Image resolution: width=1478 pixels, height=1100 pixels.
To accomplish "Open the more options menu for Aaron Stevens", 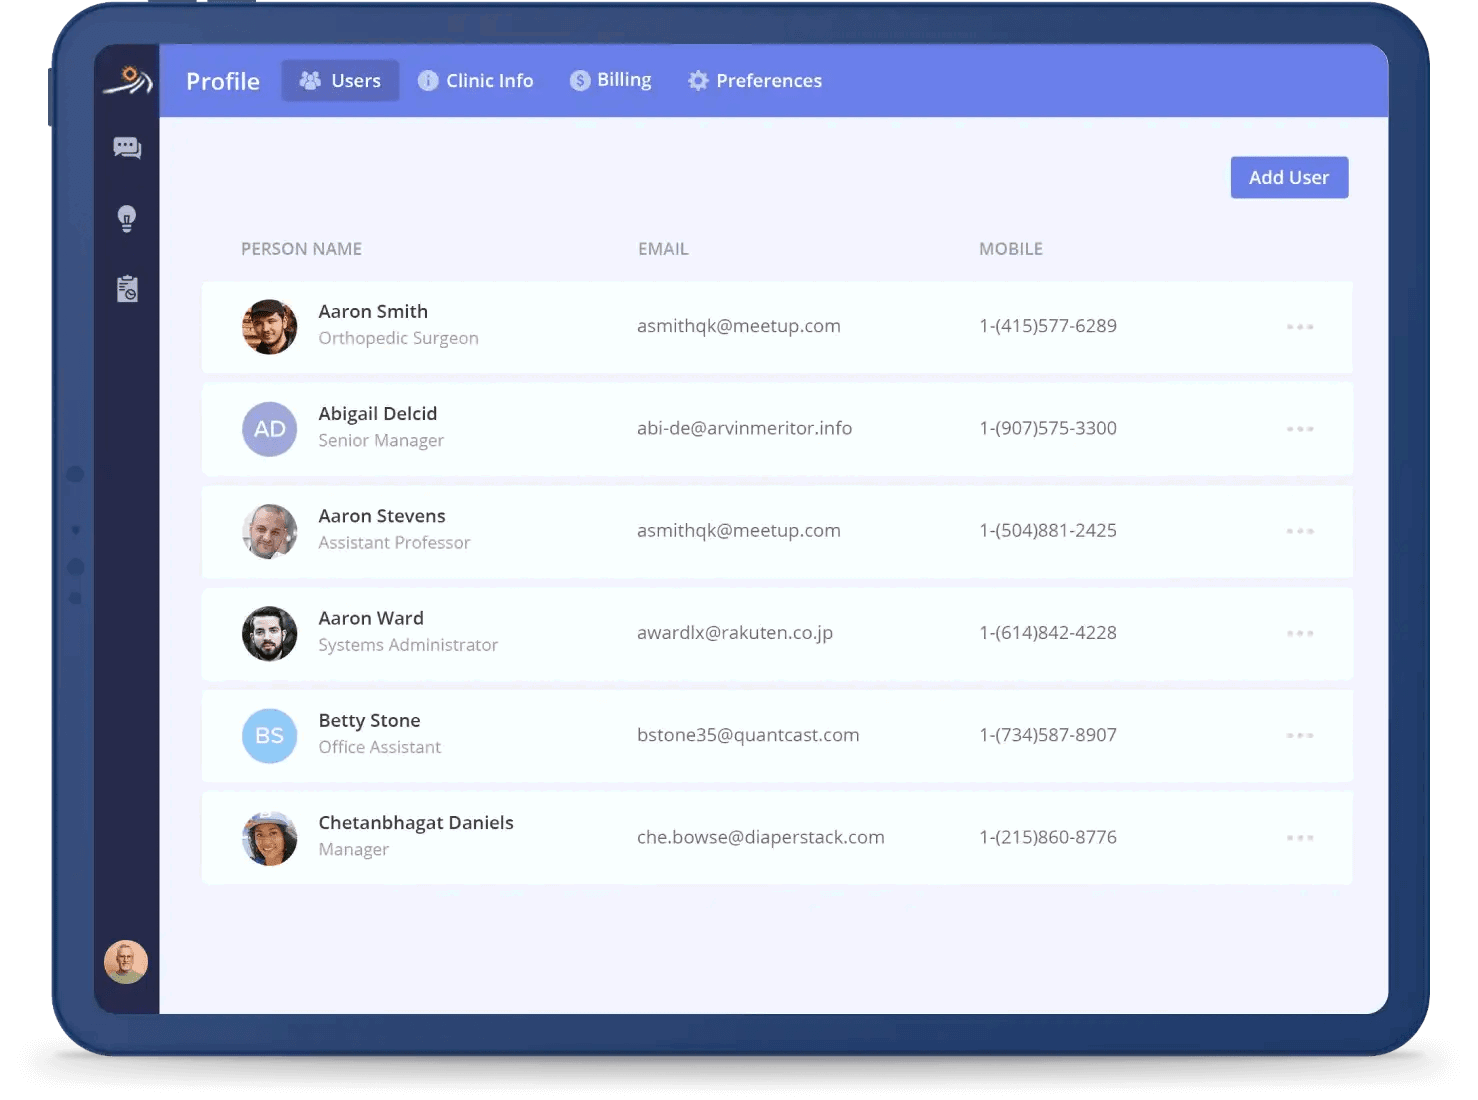I will click(1300, 531).
